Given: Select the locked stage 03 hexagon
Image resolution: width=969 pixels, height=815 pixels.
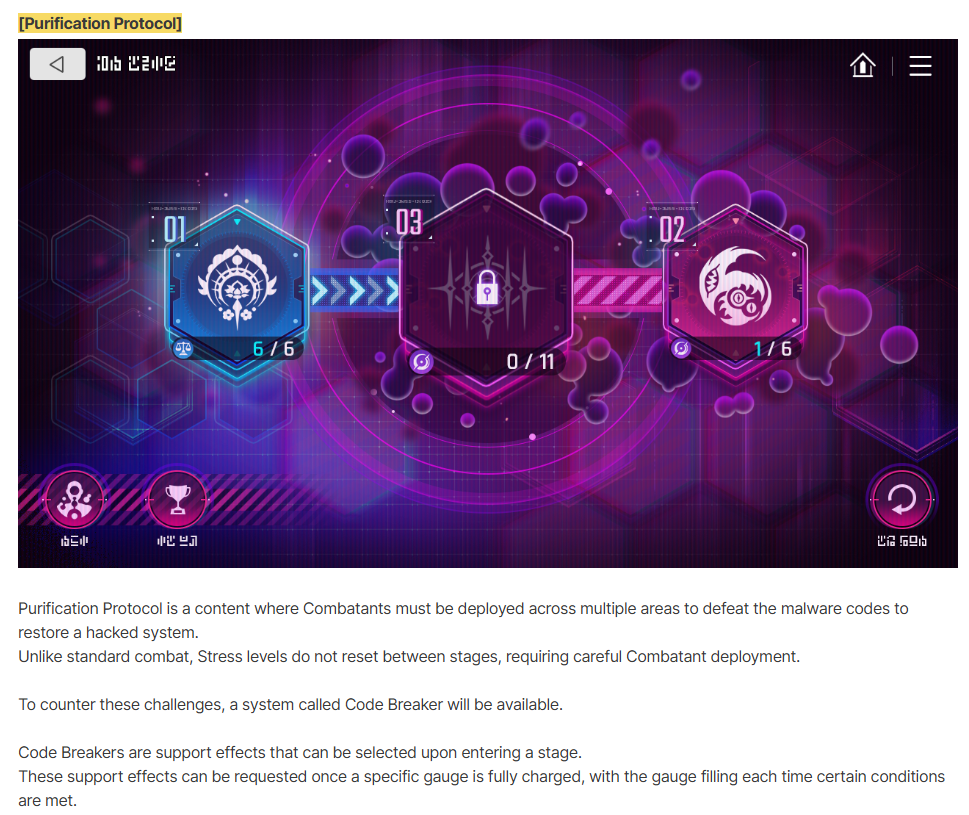Looking at the screenshot, I should [x=486, y=287].
